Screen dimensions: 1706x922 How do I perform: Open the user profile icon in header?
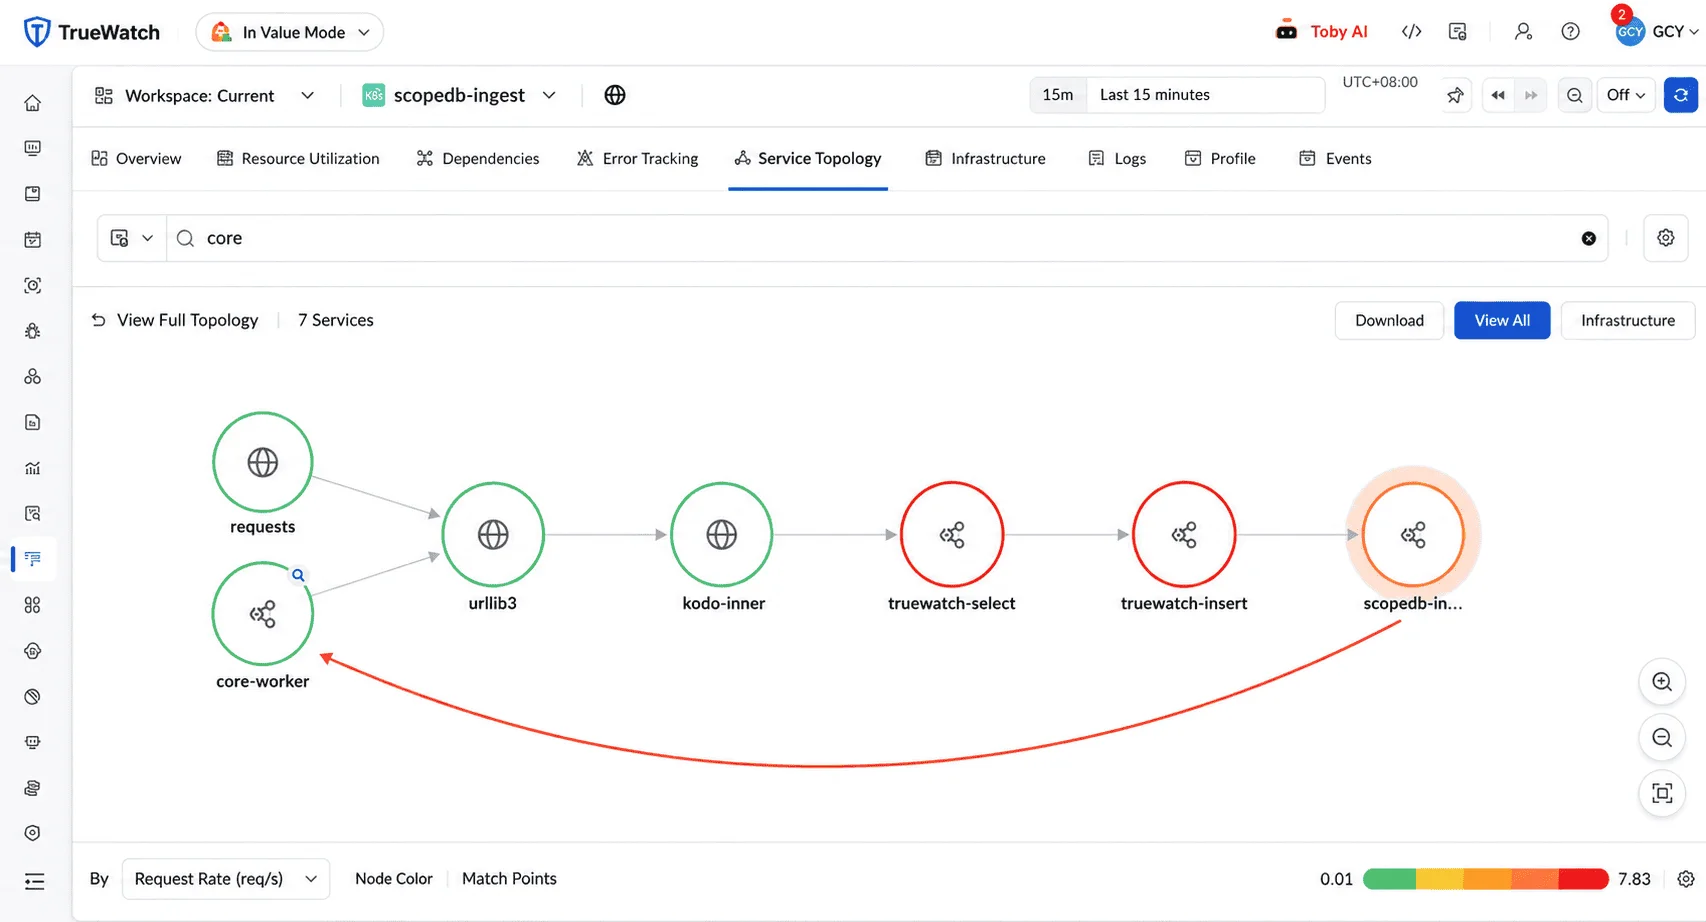[x=1523, y=32]
